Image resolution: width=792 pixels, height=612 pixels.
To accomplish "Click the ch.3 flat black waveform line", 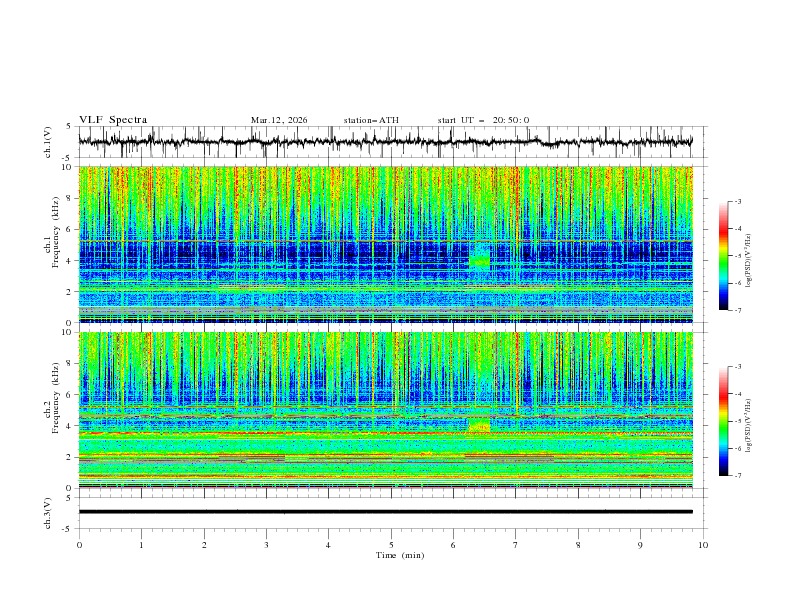I will tap(385, 512).
